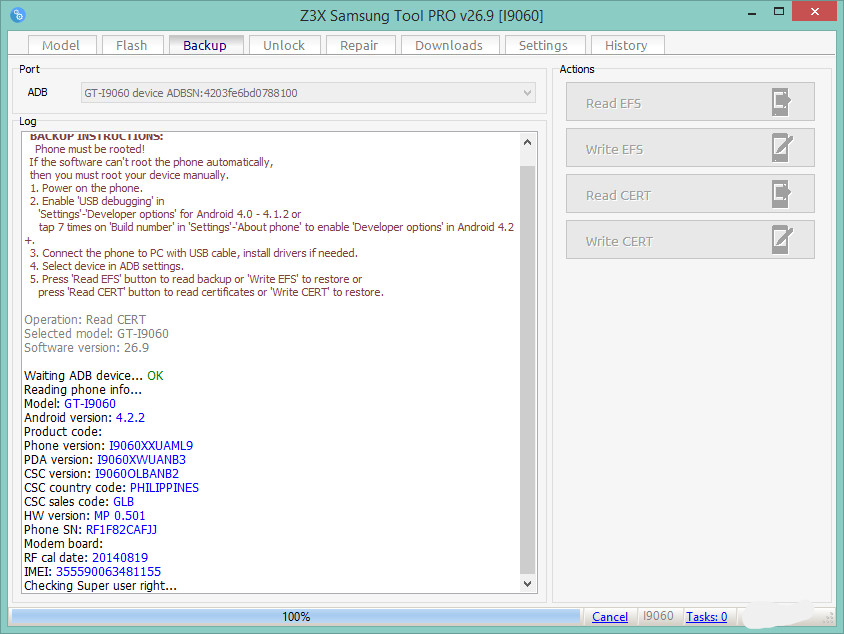Cancel the running operation
Screen dimensions: 844x634
pyautogui.click(x=610, y=617)
